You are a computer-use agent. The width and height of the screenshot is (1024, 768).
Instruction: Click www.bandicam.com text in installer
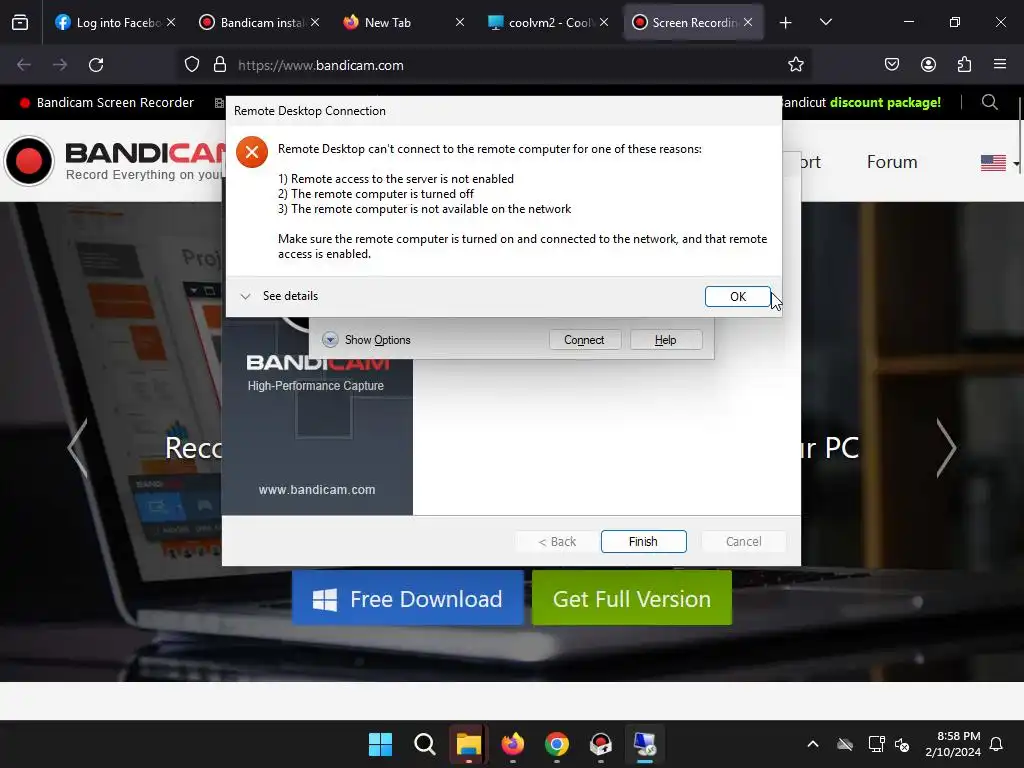[x=317, y=490]
